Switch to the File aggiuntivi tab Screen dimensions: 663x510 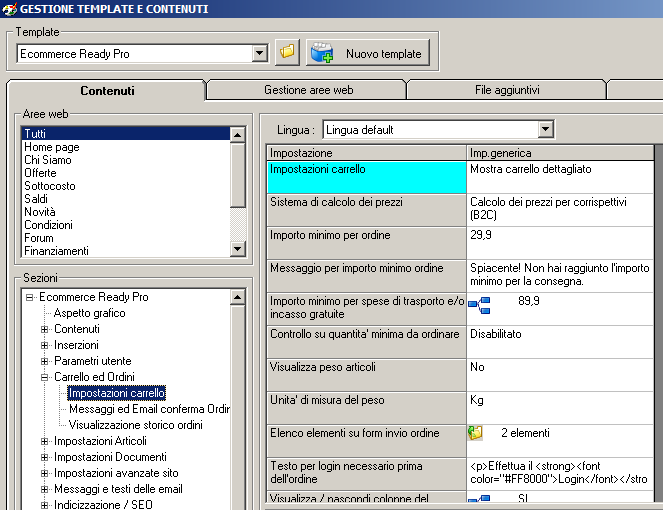pyautogui.click(x=507, y=90)
